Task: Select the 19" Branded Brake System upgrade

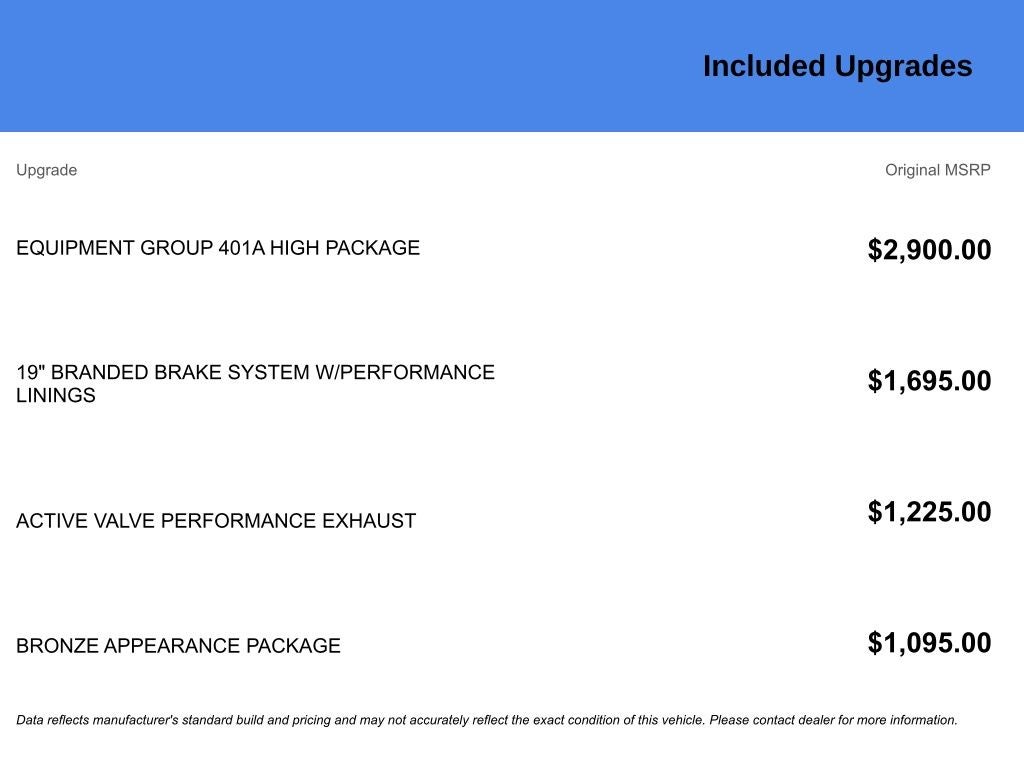Action: pos(255,383)
